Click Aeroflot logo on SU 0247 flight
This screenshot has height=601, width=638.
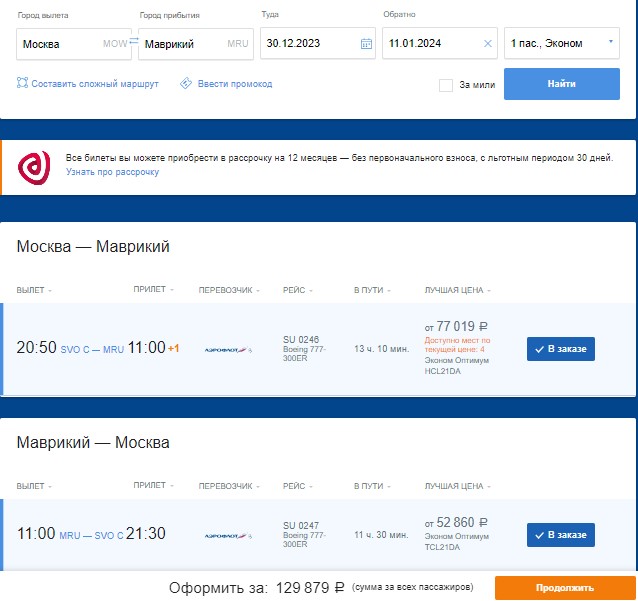(228, 536)
